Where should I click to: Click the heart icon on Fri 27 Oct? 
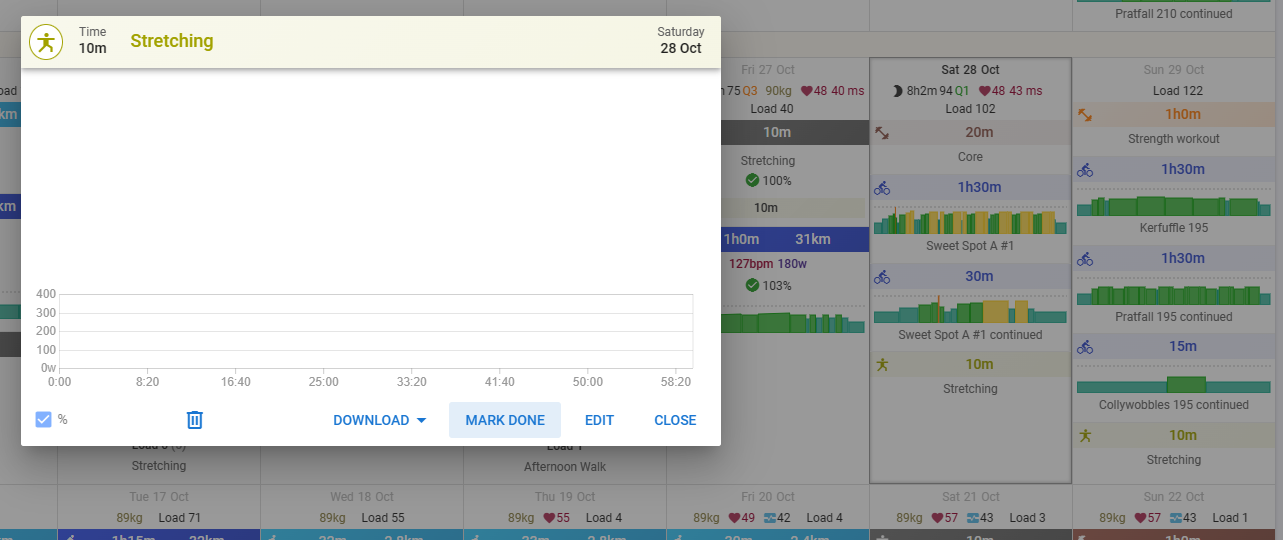tap(805, 90)
